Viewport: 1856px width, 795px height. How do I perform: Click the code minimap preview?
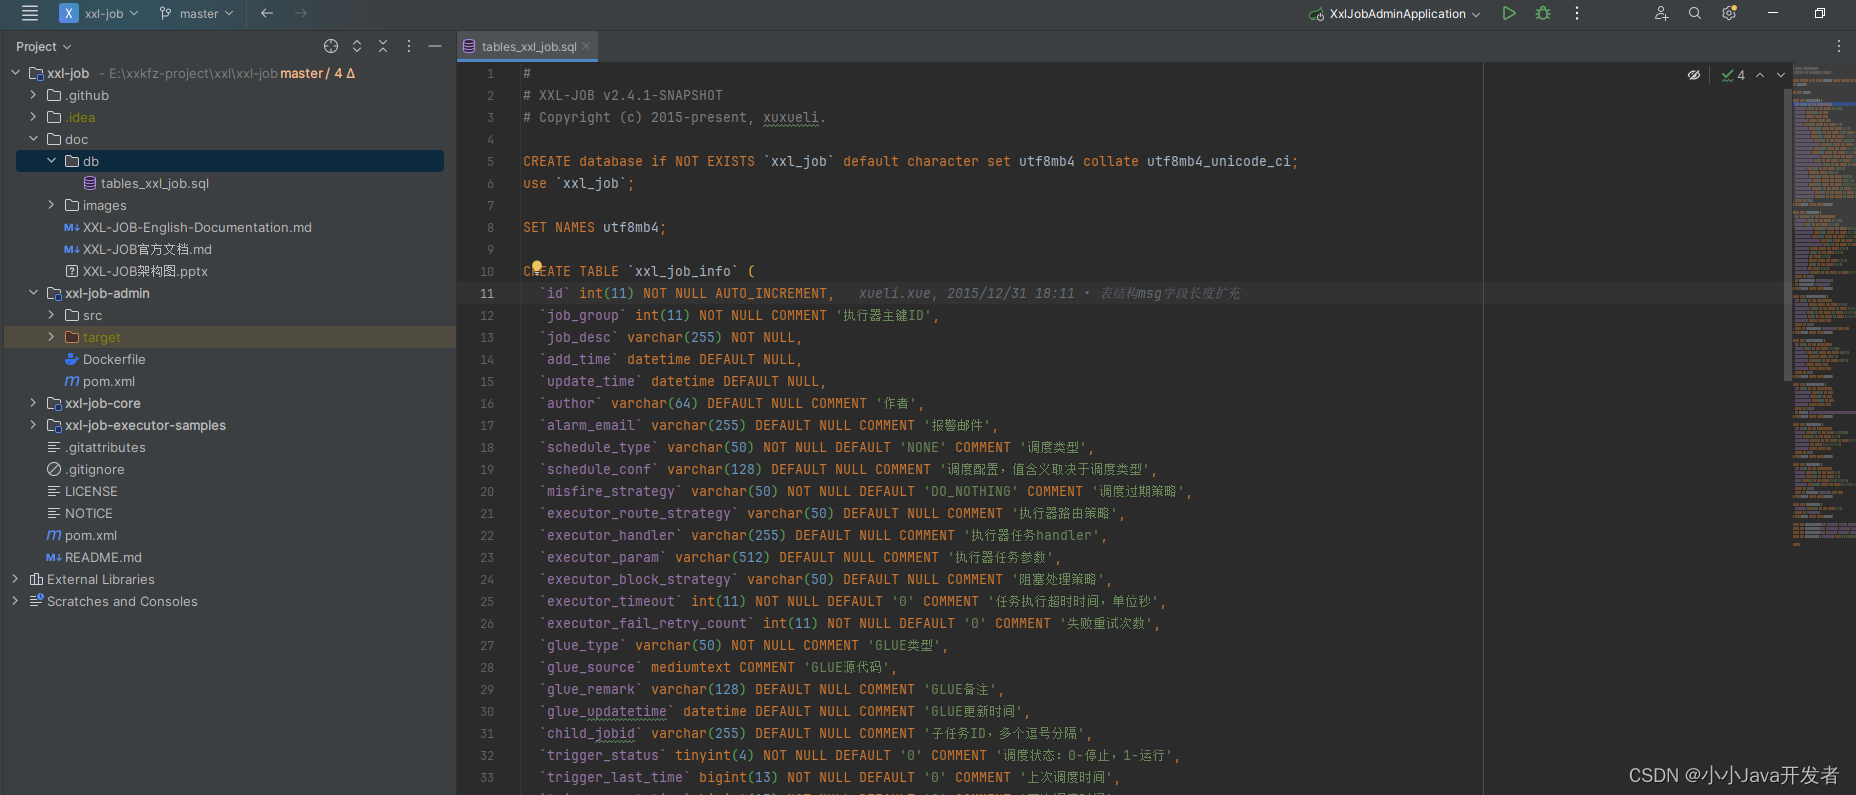[x=1823, y=305]
